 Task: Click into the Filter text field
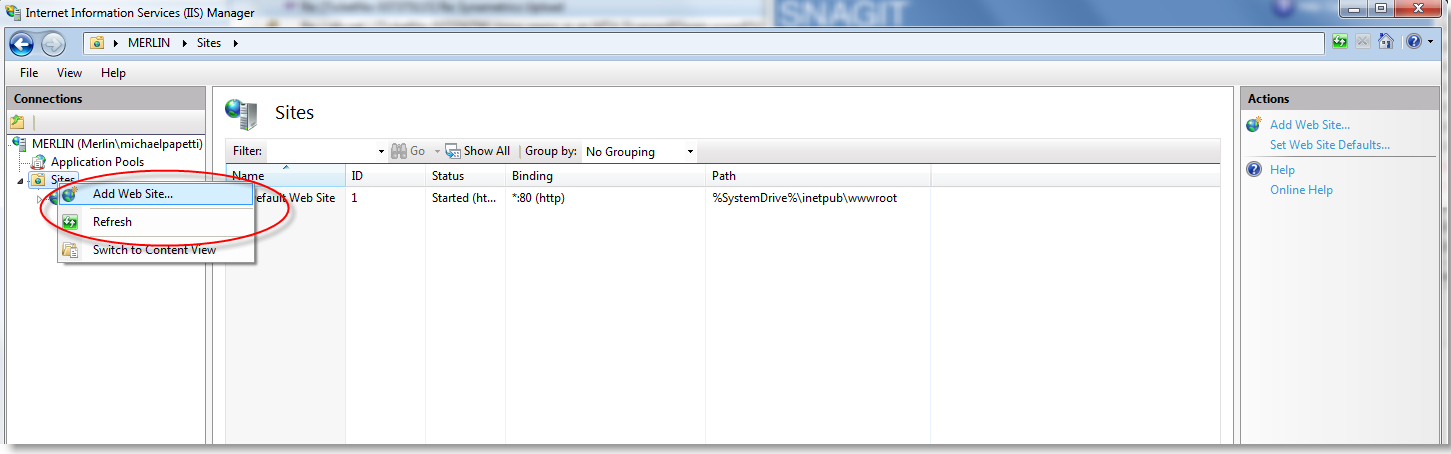tap(321, 151)
